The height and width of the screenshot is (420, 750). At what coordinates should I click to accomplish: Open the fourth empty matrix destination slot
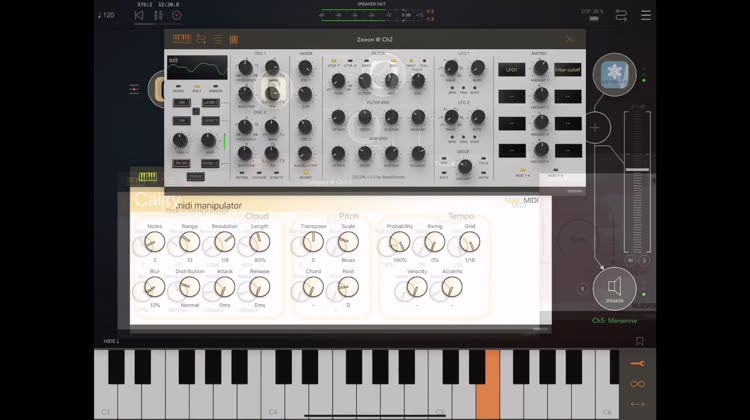568,151
